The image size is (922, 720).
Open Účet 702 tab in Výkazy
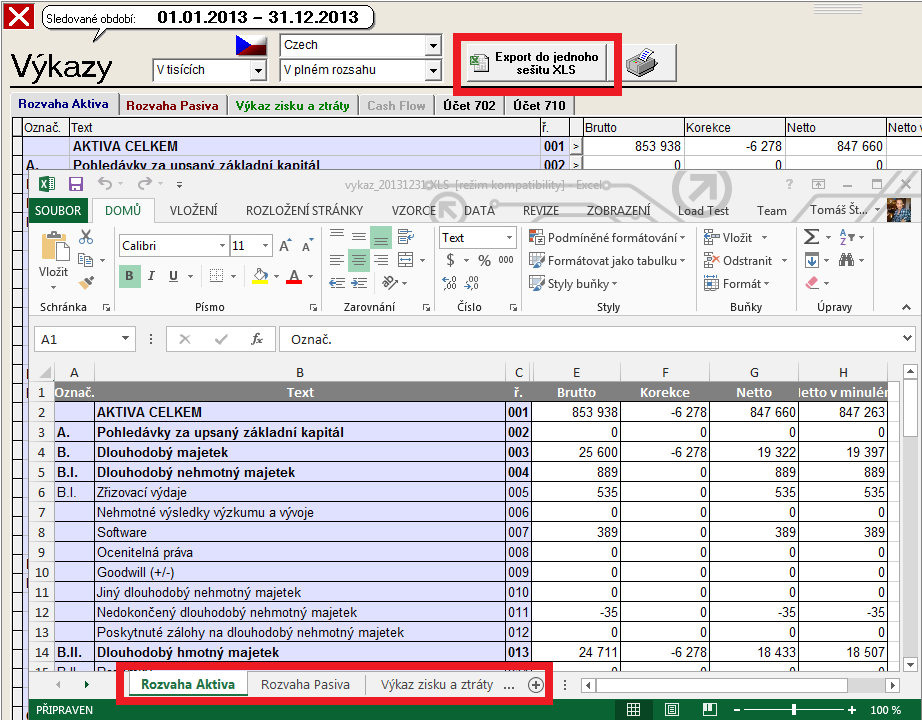click(x=469, y=106)
